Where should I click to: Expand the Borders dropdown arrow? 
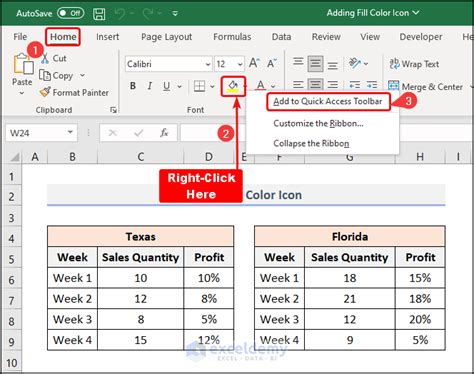(x=212, y=87)
